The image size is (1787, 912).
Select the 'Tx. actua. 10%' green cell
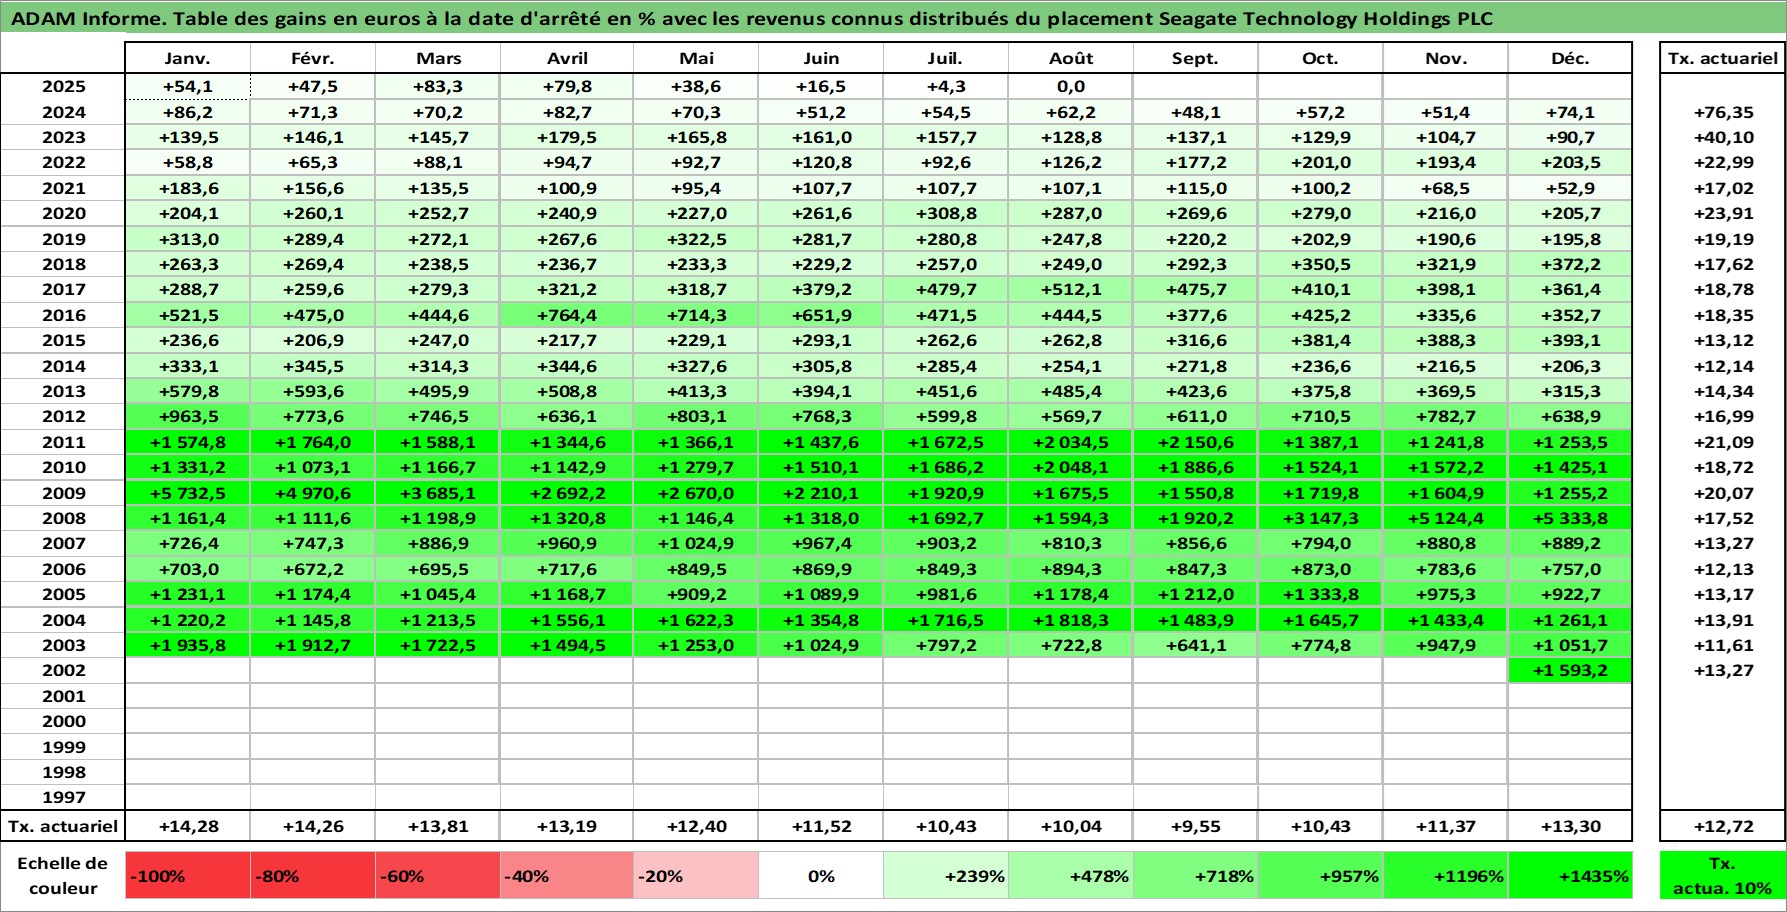(1722, 876)
